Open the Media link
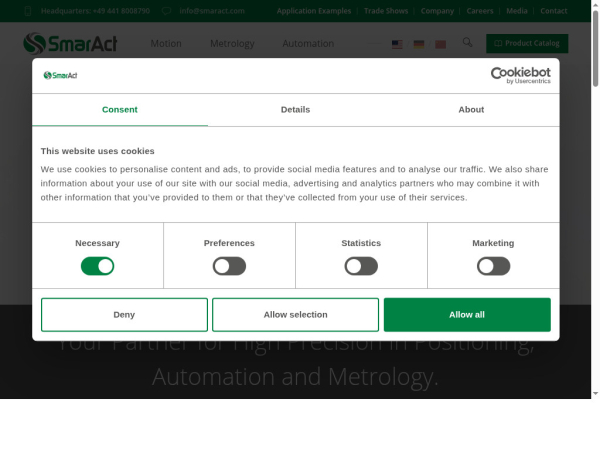This screenshot has height=450, width=600. pyautogui.click(x=517, y=11)
